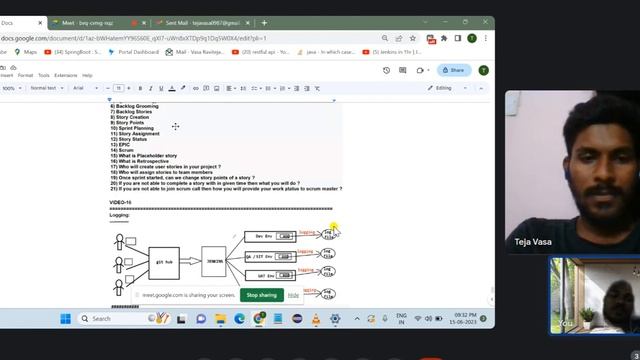Open the numbered list dropdown
The width and height of the screenshot is (640, 360).
[284, 88]
